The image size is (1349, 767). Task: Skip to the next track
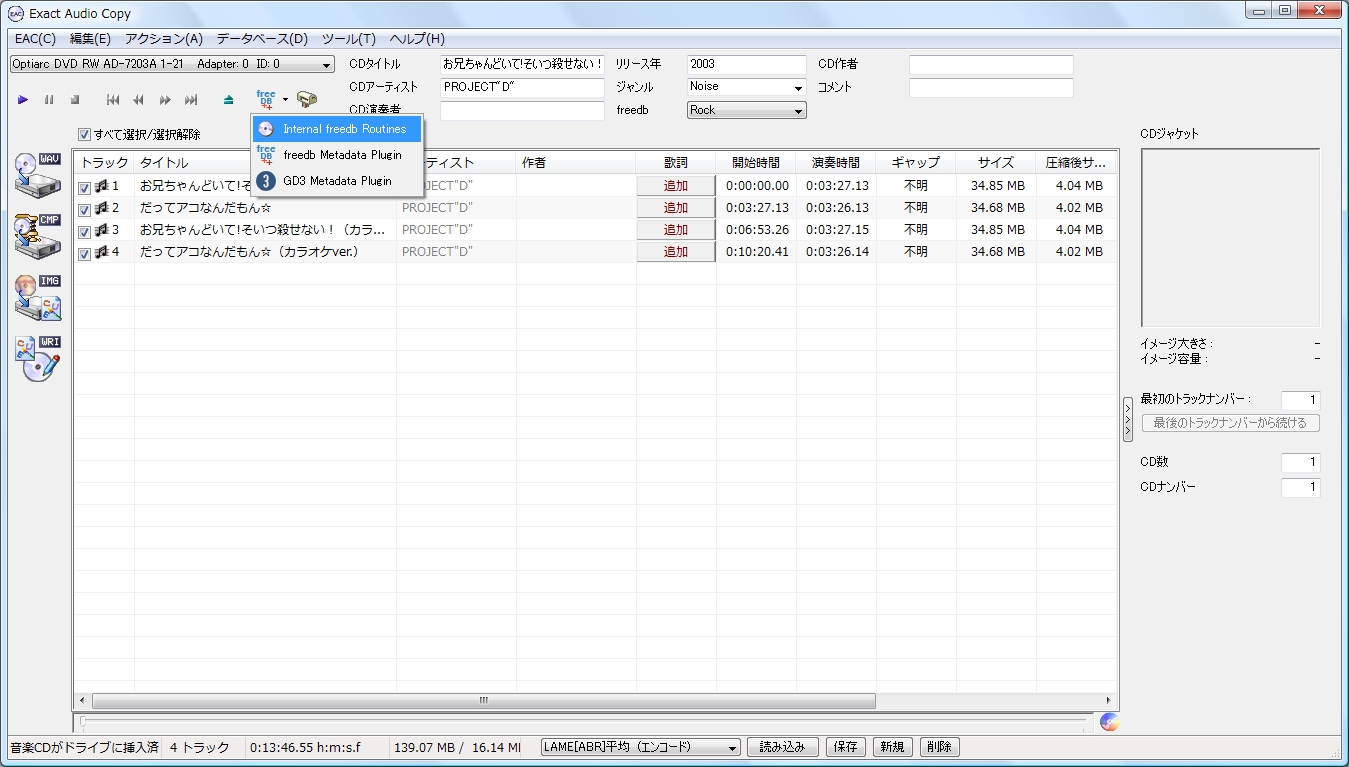(191, 100)
